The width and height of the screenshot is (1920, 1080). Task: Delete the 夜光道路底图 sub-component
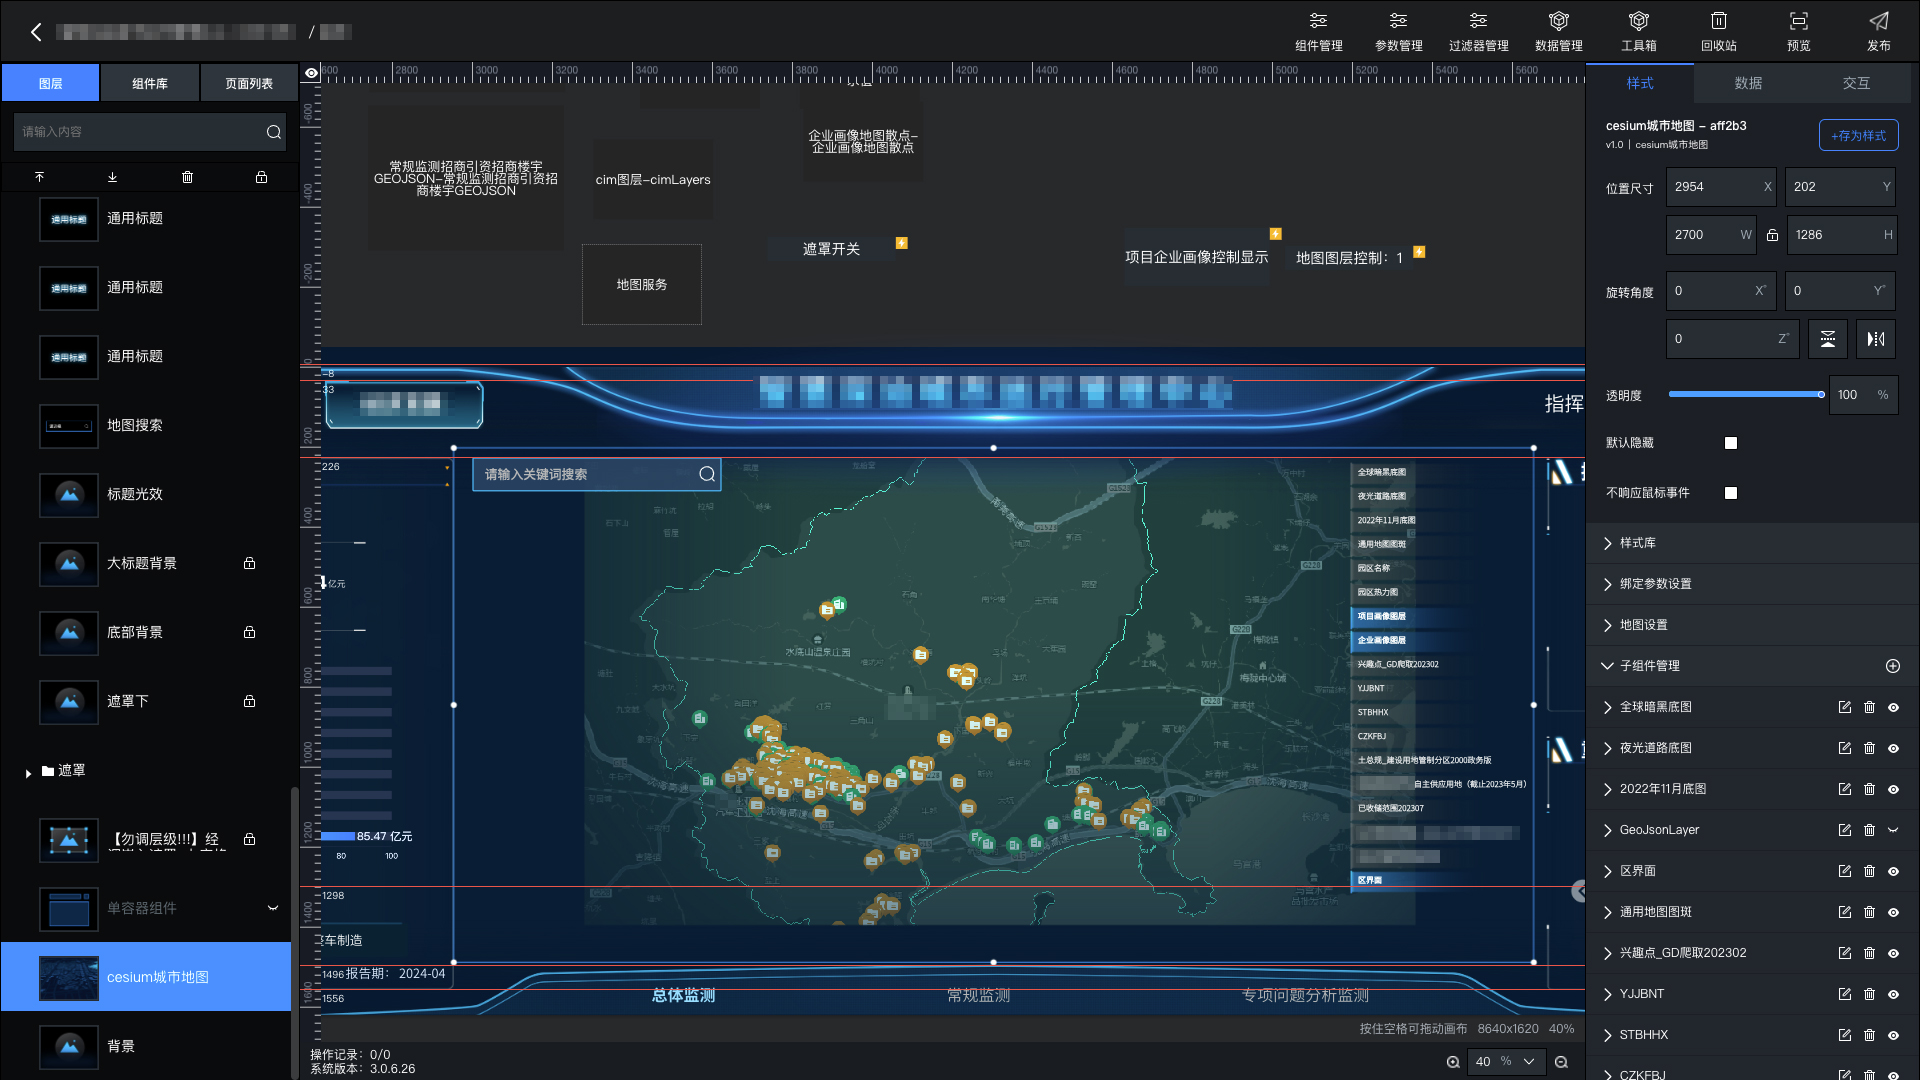click(1869, 748)
